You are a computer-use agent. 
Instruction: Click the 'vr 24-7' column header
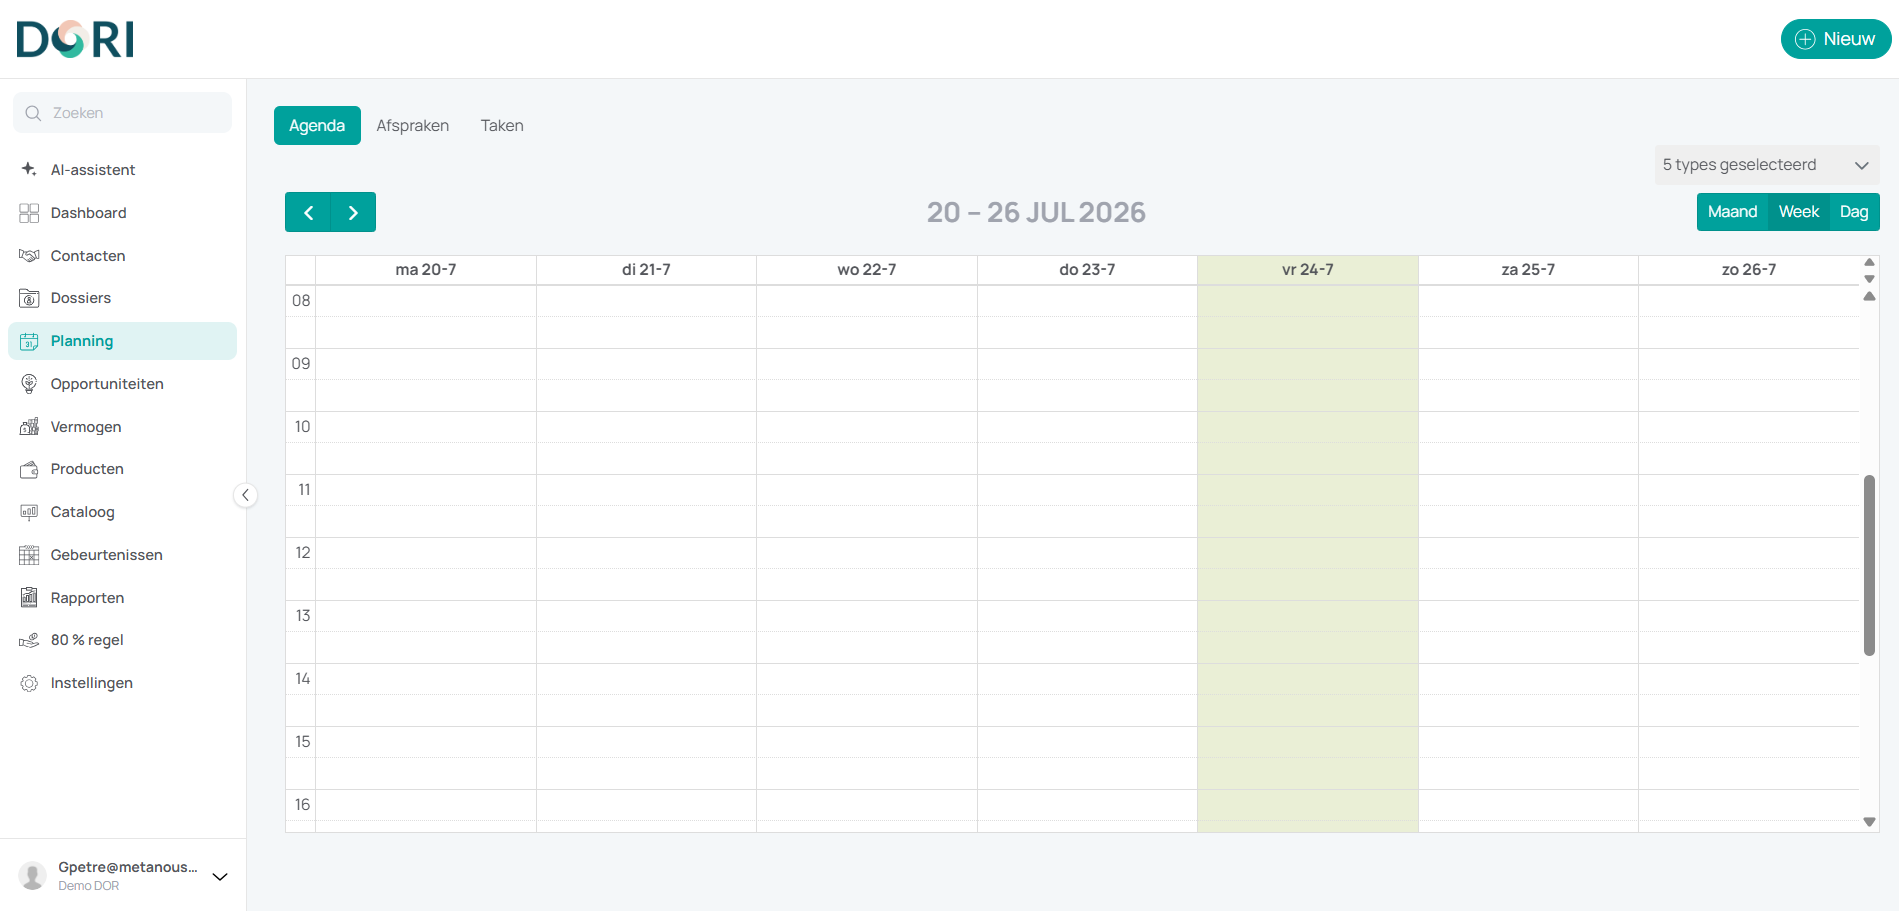coord(1308,270)
